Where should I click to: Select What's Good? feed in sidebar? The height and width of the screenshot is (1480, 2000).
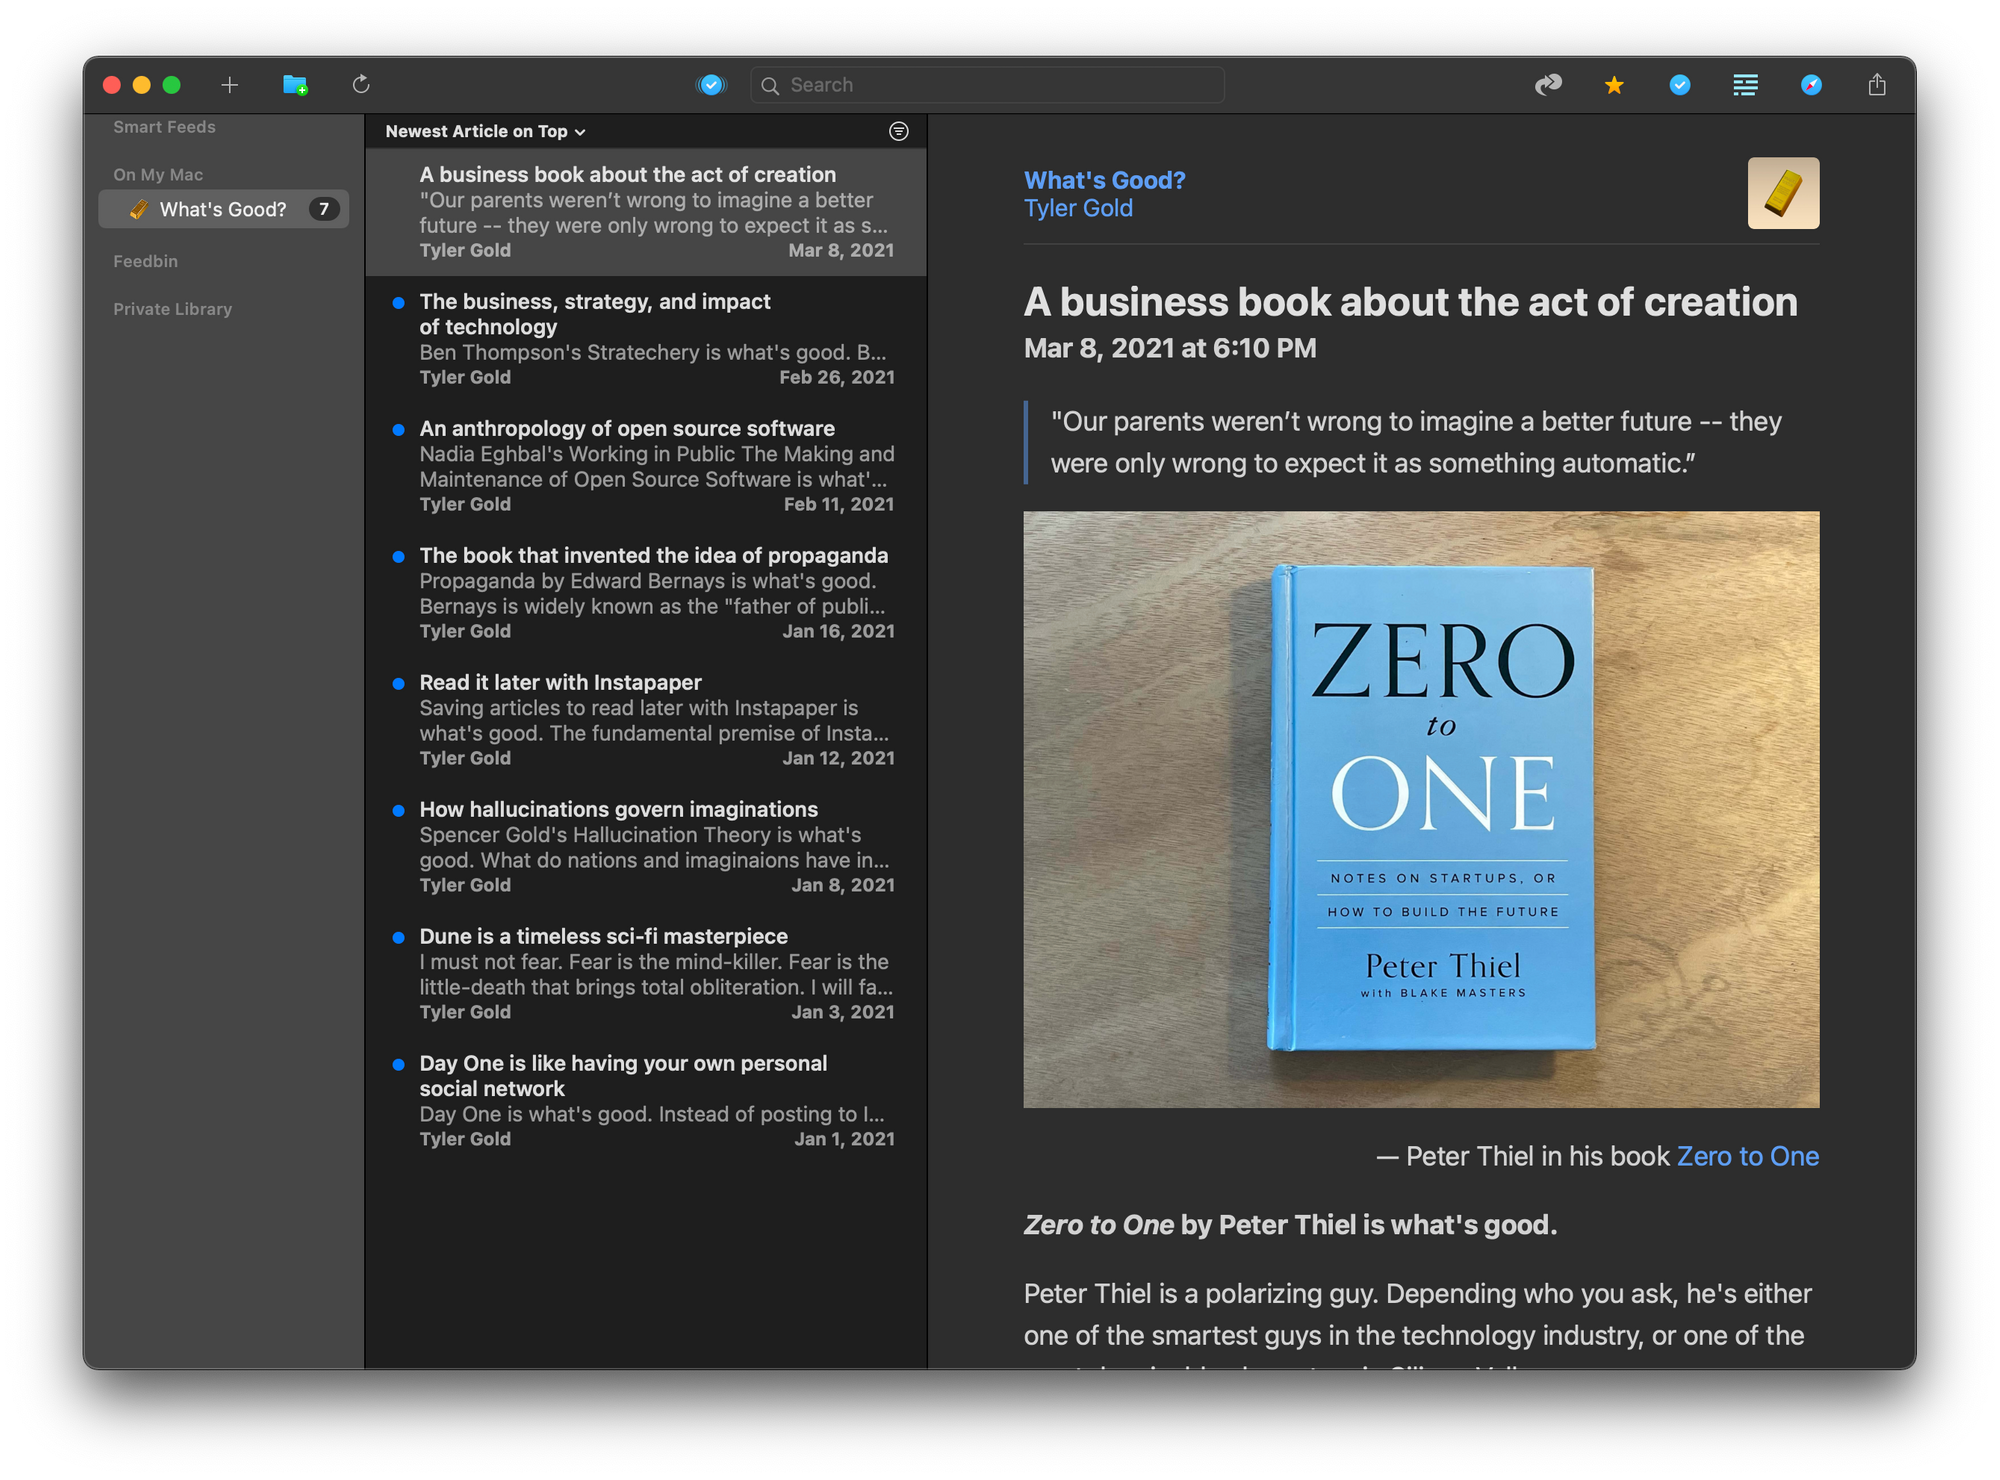tap(223, 209)
